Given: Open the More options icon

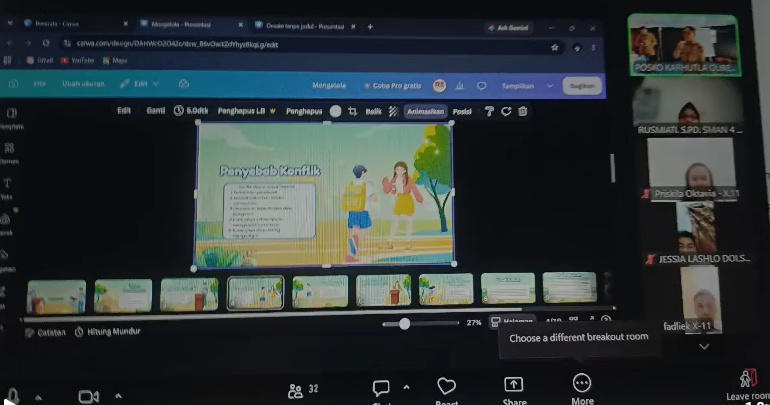Looking at the screenshot, I should click(582, 383).
